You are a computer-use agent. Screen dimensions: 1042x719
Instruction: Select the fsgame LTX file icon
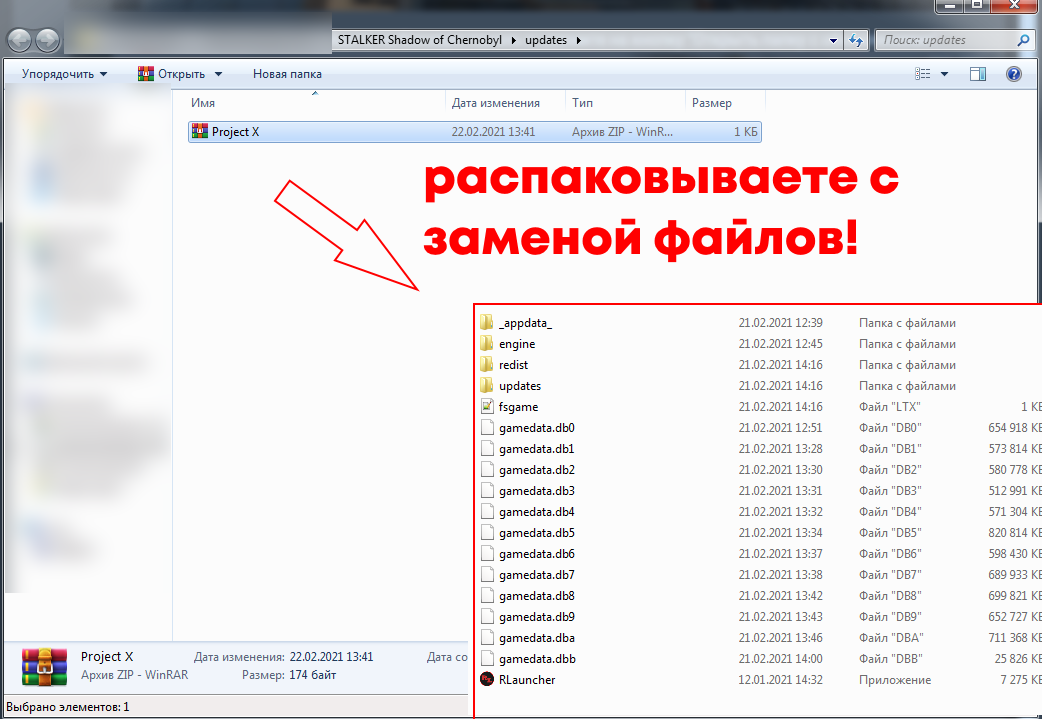point(487,407)
